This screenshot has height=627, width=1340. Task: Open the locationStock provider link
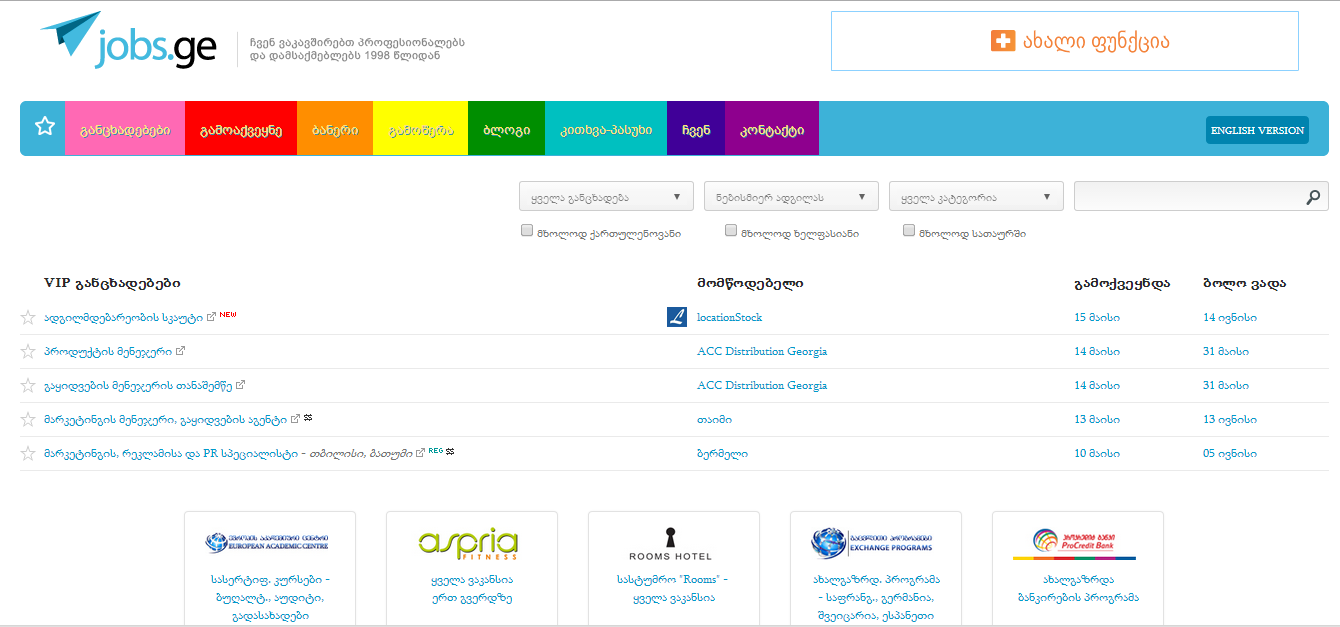[729, 318]
